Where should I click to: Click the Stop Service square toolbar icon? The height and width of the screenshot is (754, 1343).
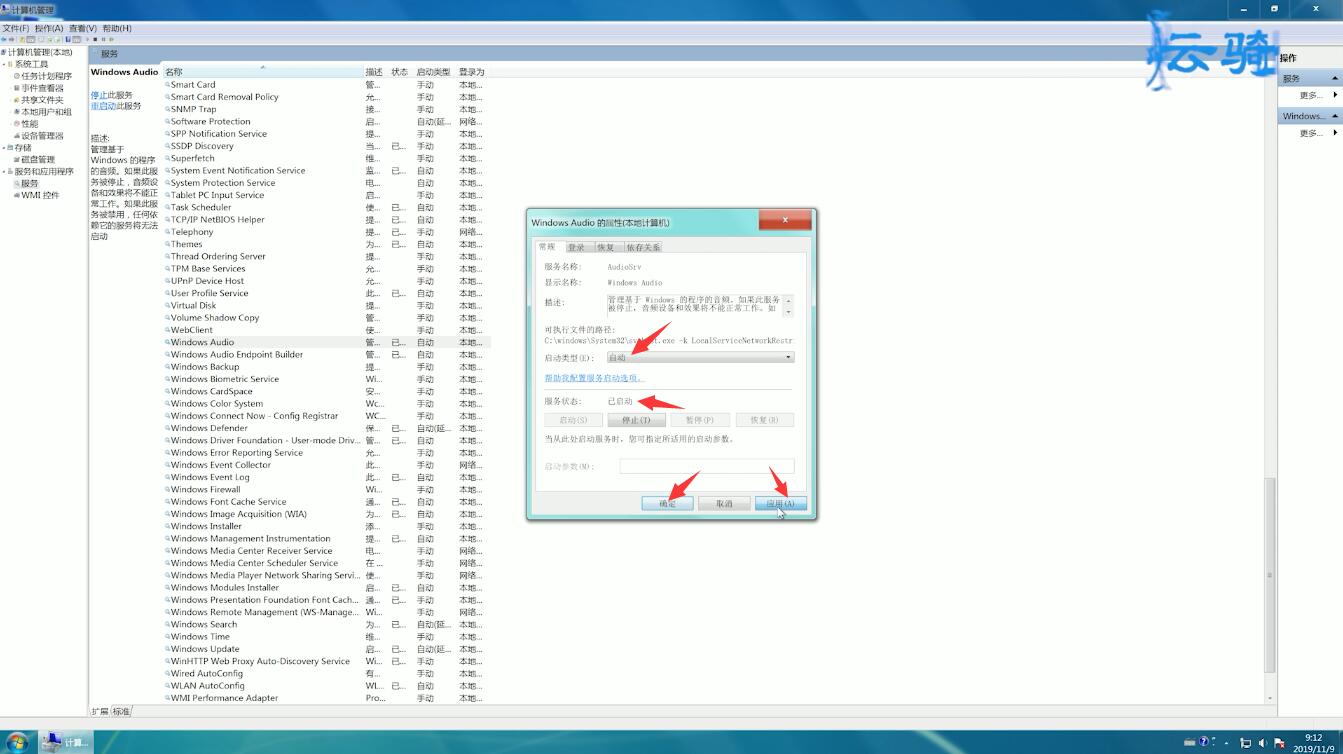click(x=96, y=40)
